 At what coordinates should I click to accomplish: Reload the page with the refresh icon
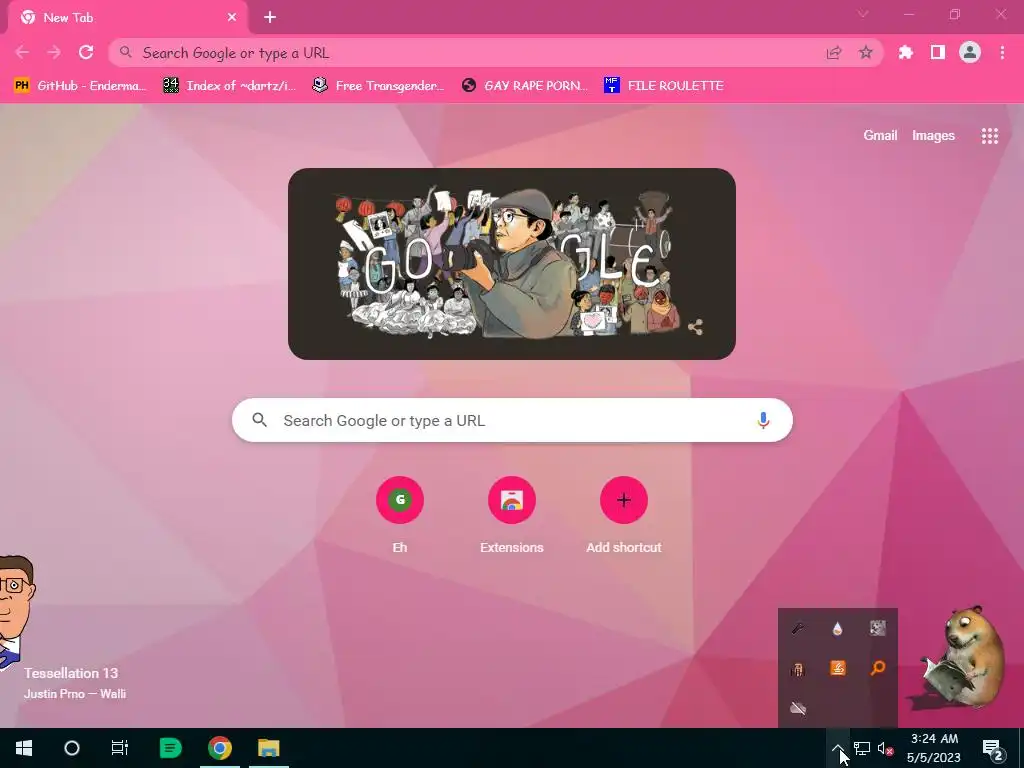(86, 52)
